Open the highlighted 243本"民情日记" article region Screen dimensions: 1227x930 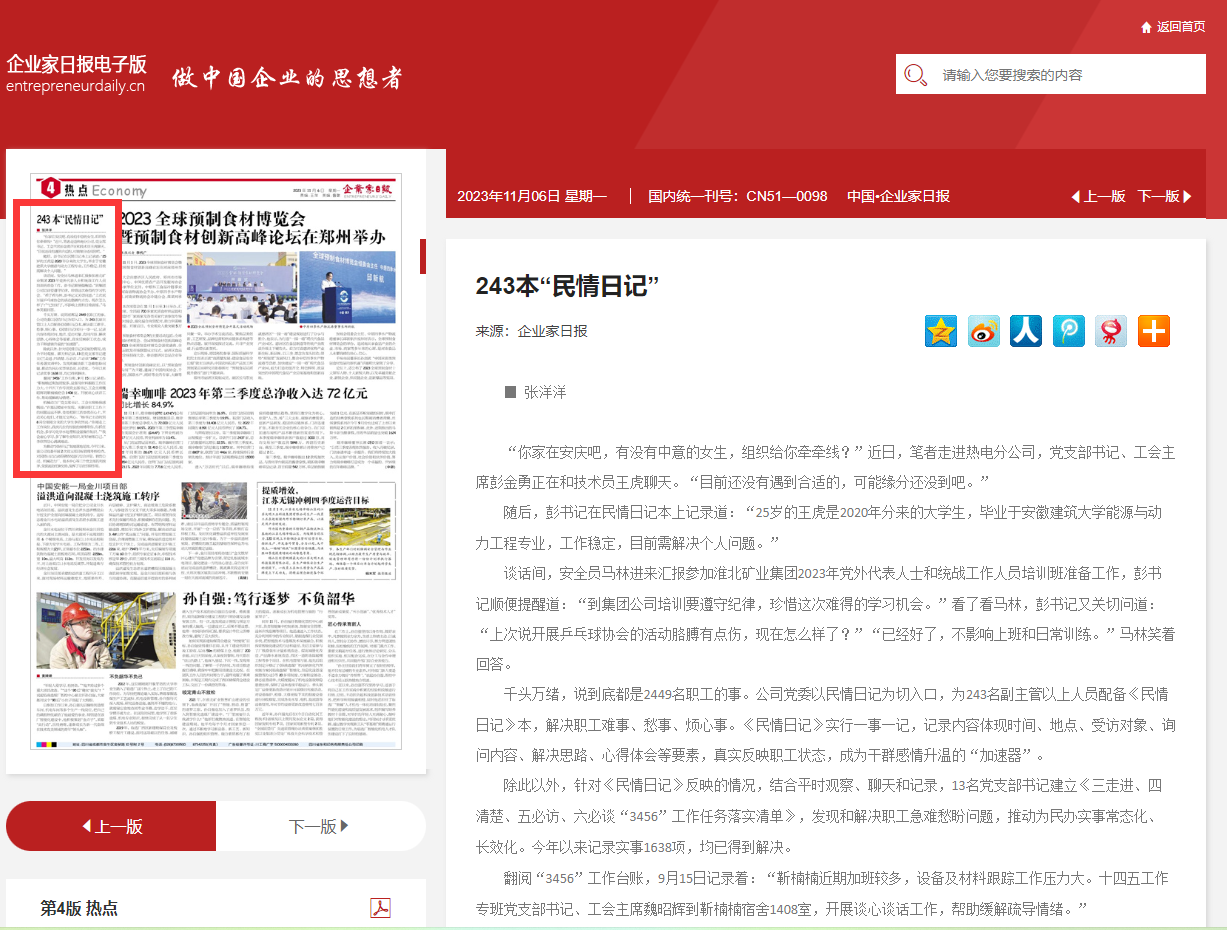click(67, 338)
